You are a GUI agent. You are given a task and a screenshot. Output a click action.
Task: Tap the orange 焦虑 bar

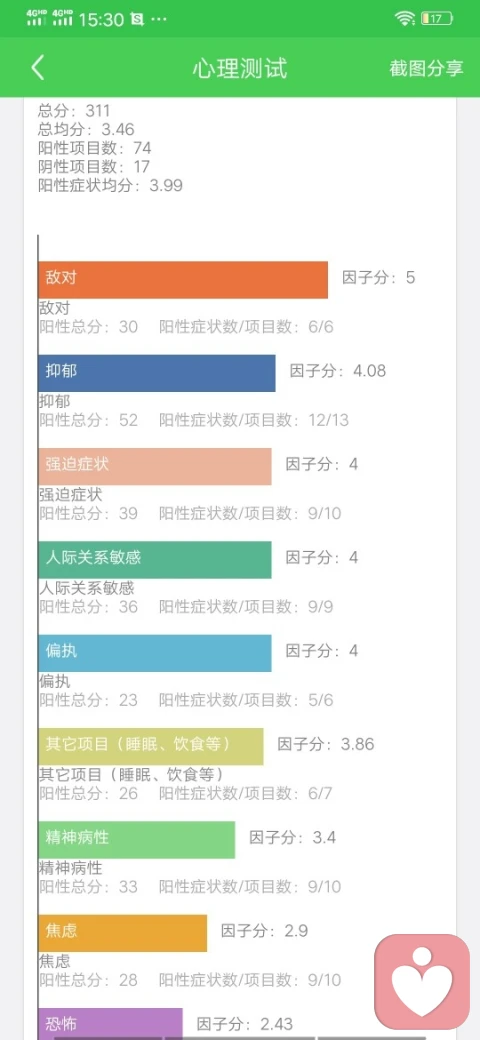pyautogui.click(x=123, y=933)
